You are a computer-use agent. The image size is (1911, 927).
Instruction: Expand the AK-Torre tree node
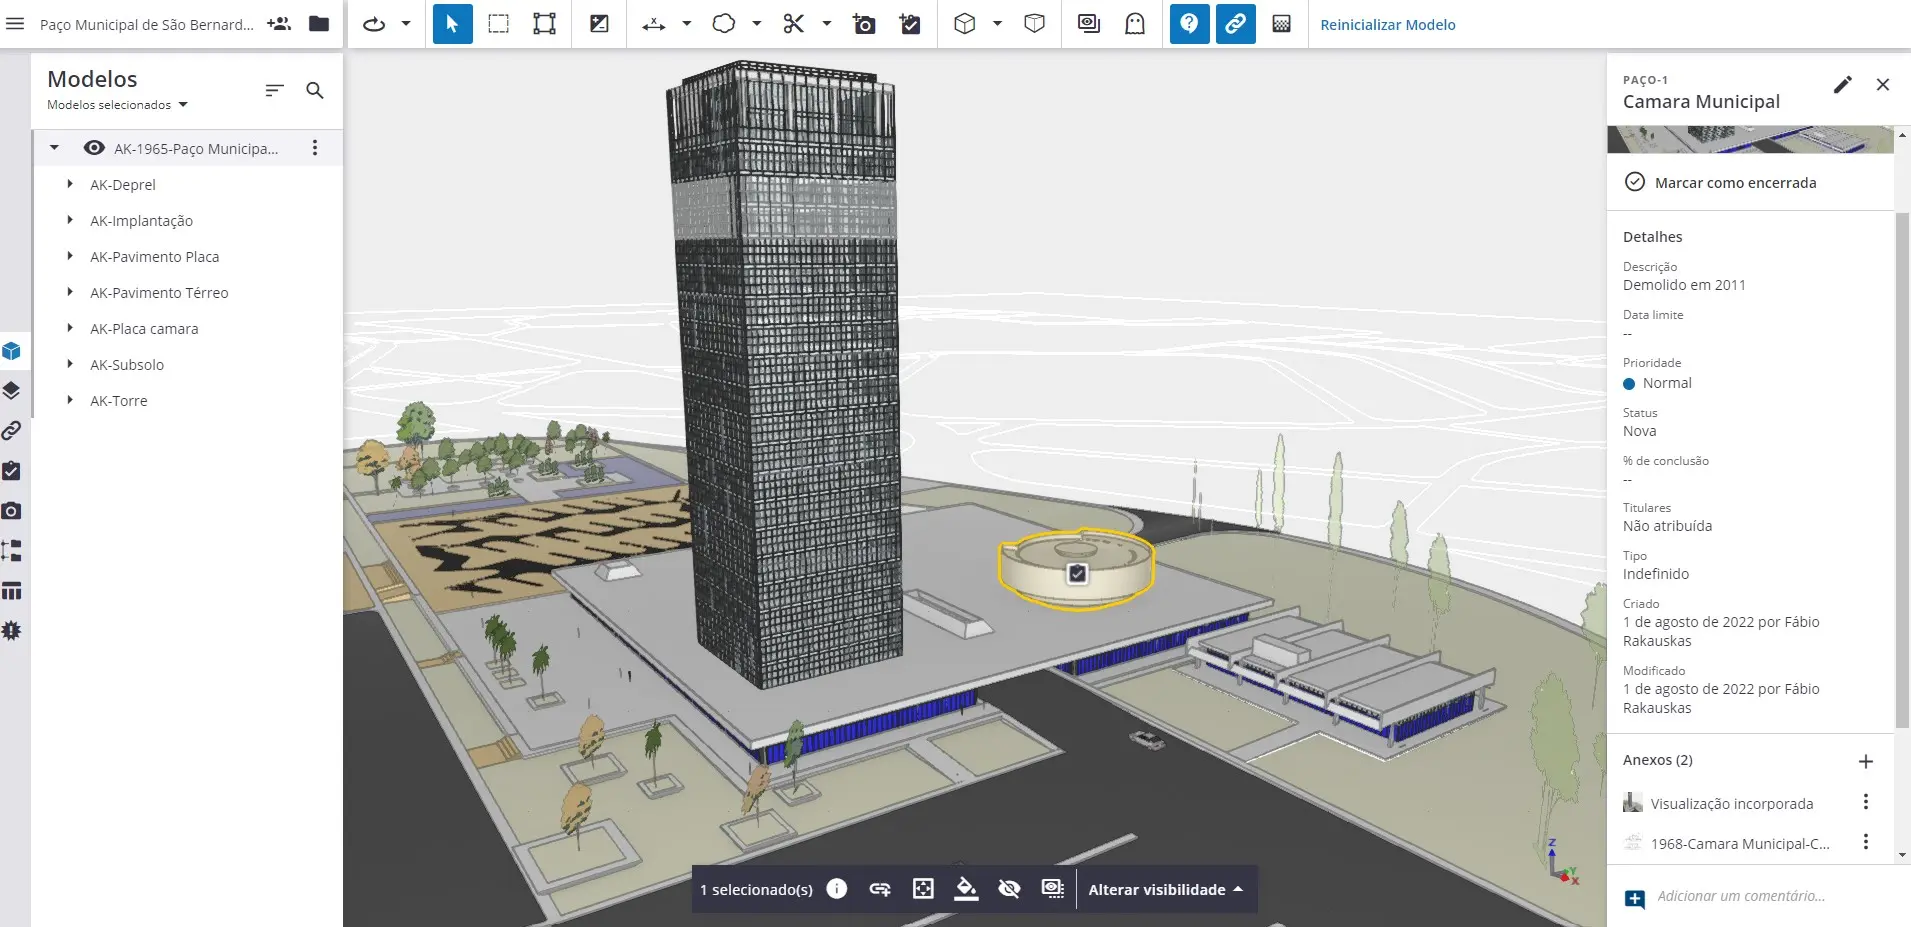(70, 400)
